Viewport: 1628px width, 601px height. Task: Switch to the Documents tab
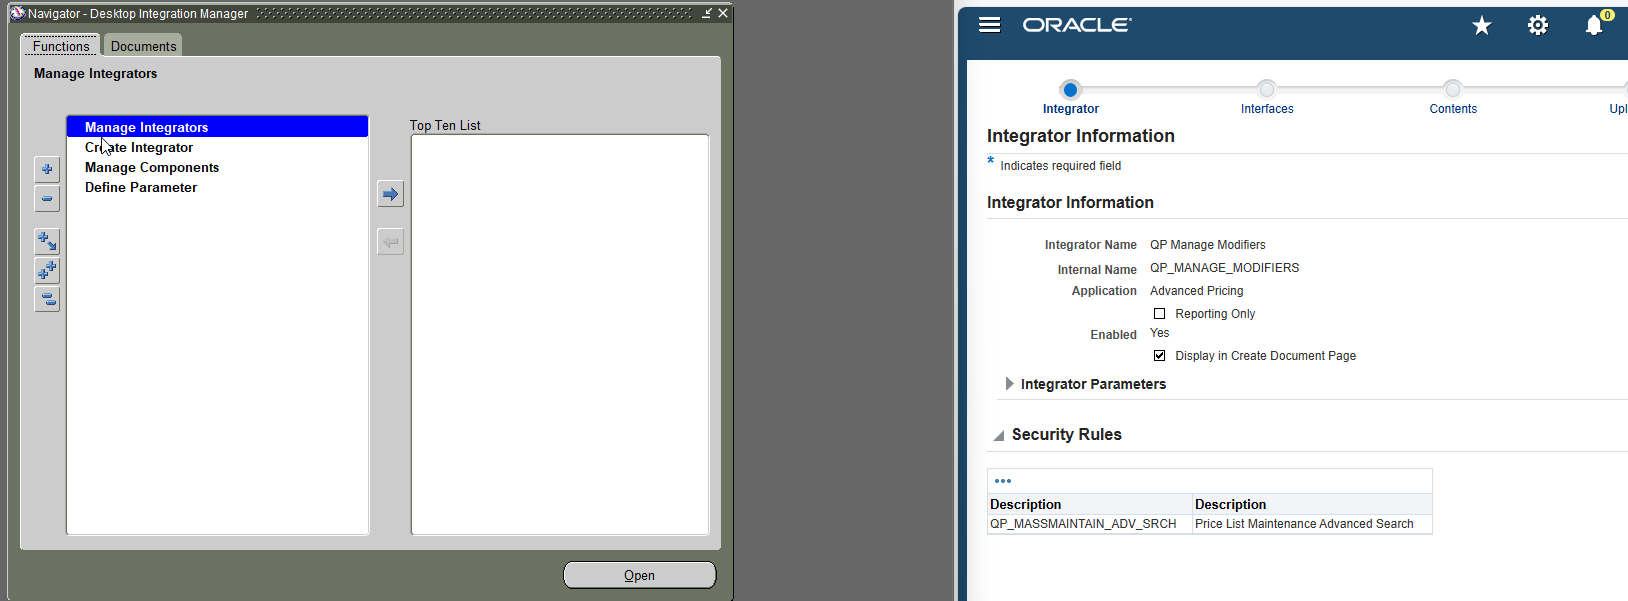[143, 46]
